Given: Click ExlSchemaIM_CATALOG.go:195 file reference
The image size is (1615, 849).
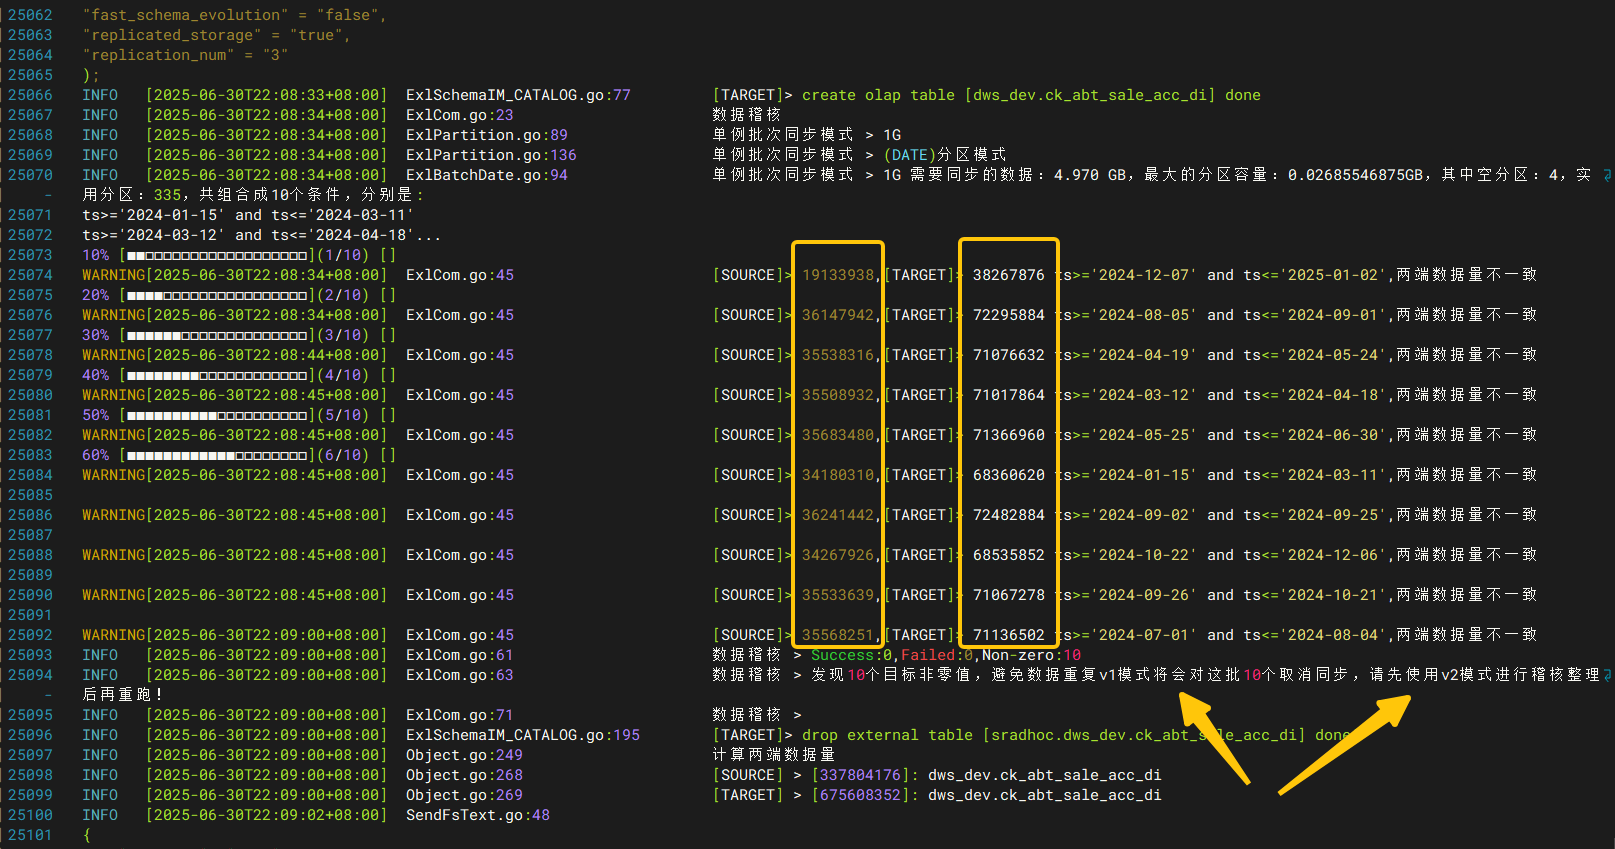Looking at the screenshot, I should coord(523,735).
